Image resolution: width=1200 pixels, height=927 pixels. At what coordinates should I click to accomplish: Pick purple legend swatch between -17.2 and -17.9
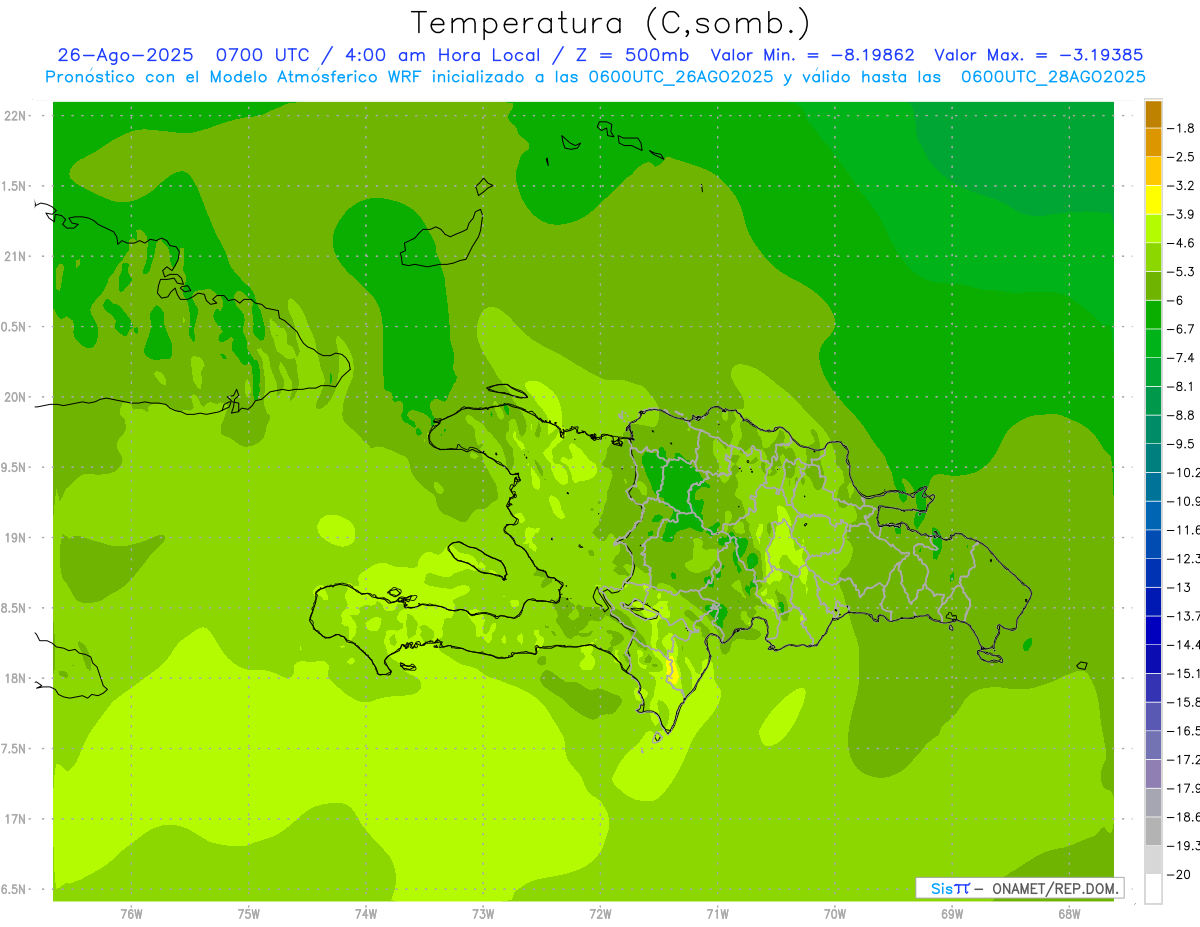[x=1153, y=773]
